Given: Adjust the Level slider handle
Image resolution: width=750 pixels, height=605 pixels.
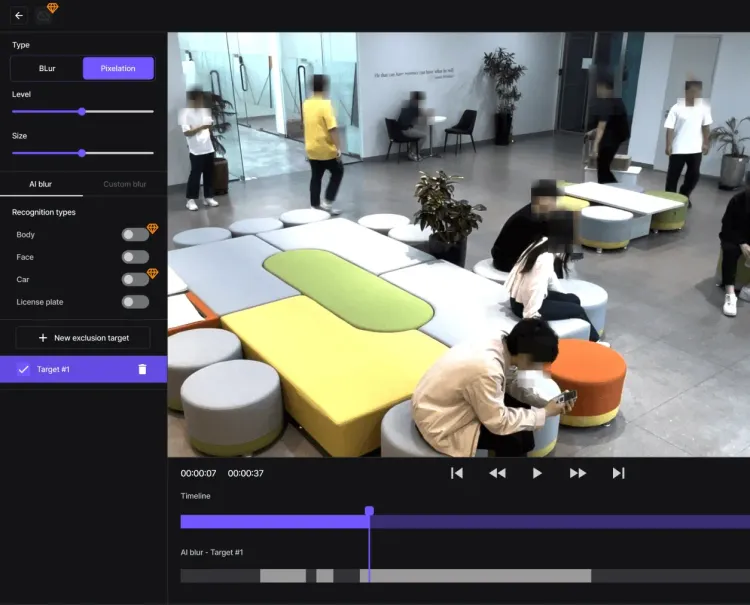Looking at the screenshot, I should click(82, 111).
